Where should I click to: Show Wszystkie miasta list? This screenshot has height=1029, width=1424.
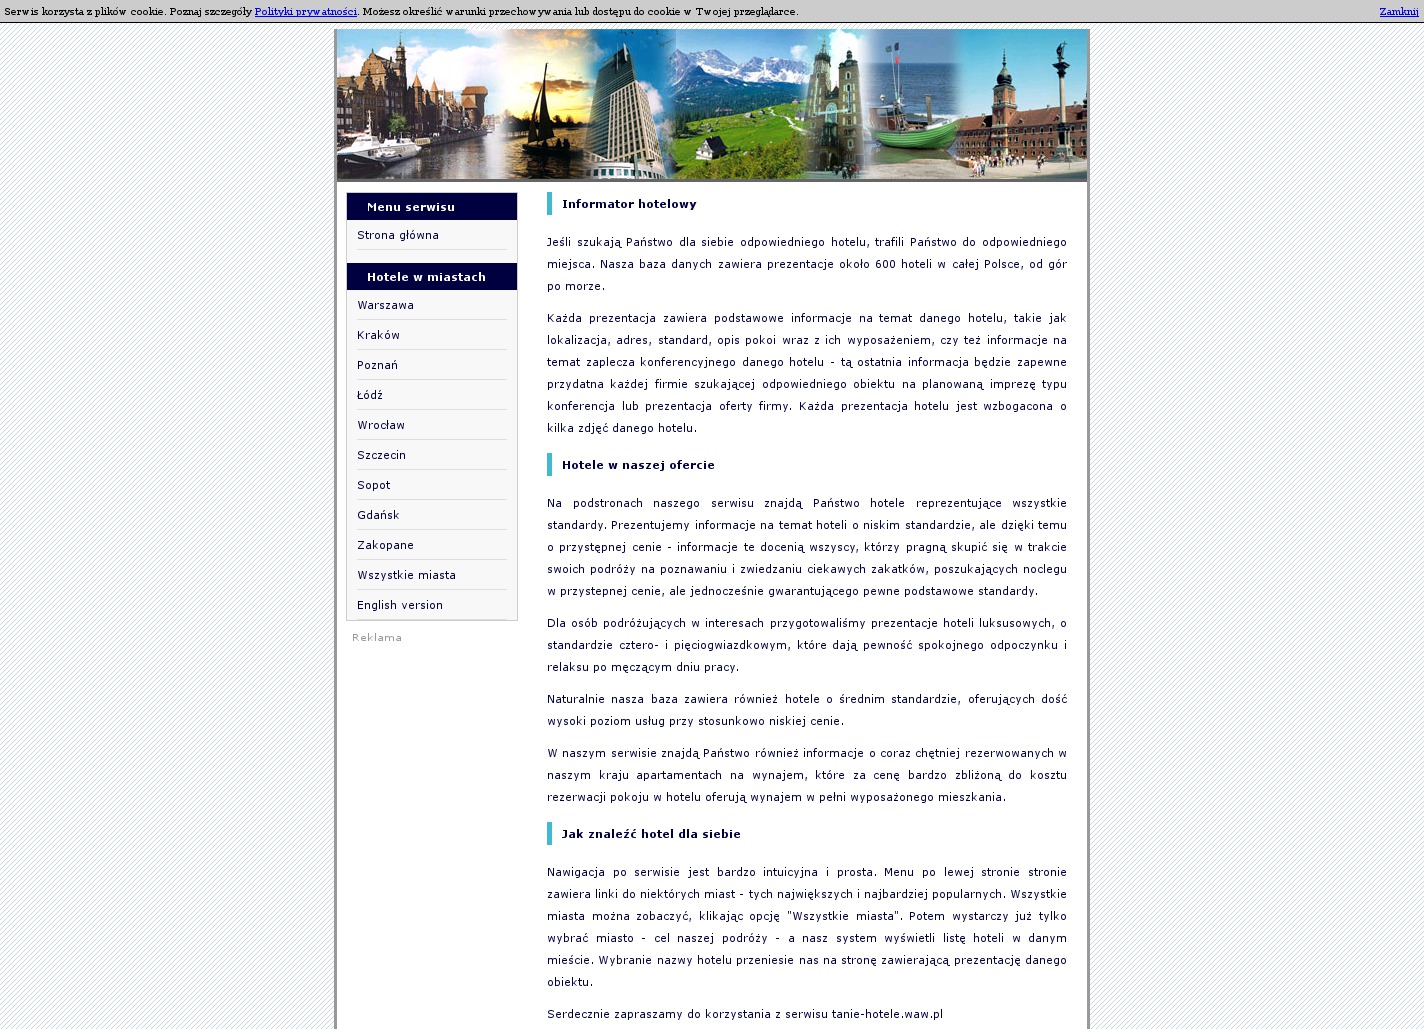[x=406, y=576]
